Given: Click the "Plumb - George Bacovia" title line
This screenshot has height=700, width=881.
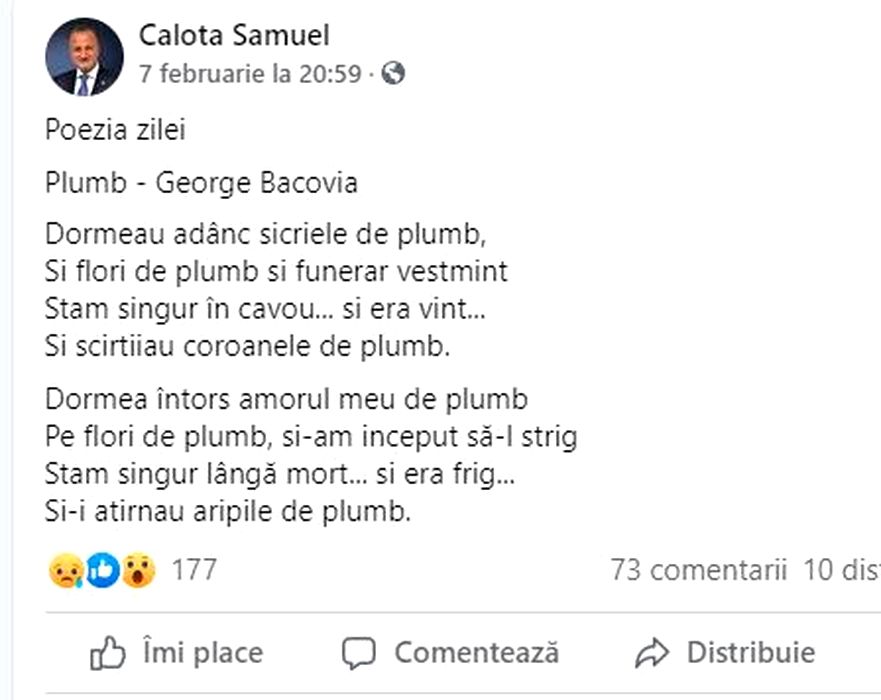Looking at the screenshot, I should (x=201, y=184).
